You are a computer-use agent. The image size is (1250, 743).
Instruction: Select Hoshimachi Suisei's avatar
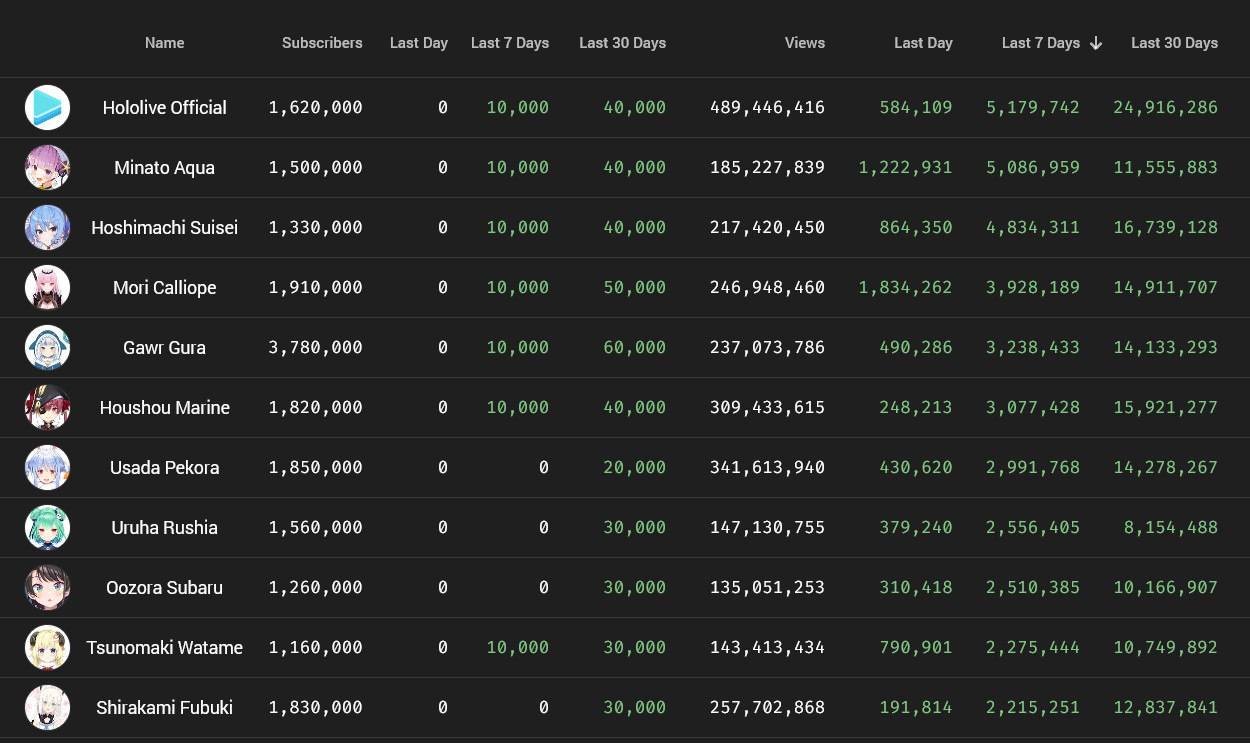pos(47,227)
